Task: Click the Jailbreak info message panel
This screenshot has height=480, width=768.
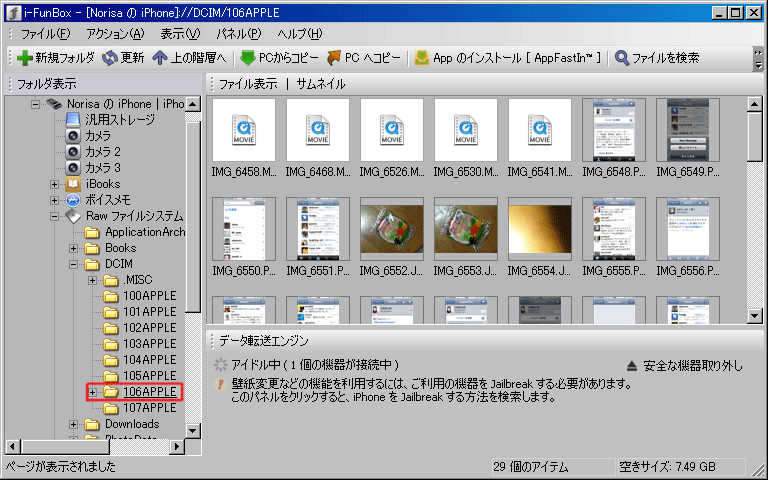Action: pos(431,390)
